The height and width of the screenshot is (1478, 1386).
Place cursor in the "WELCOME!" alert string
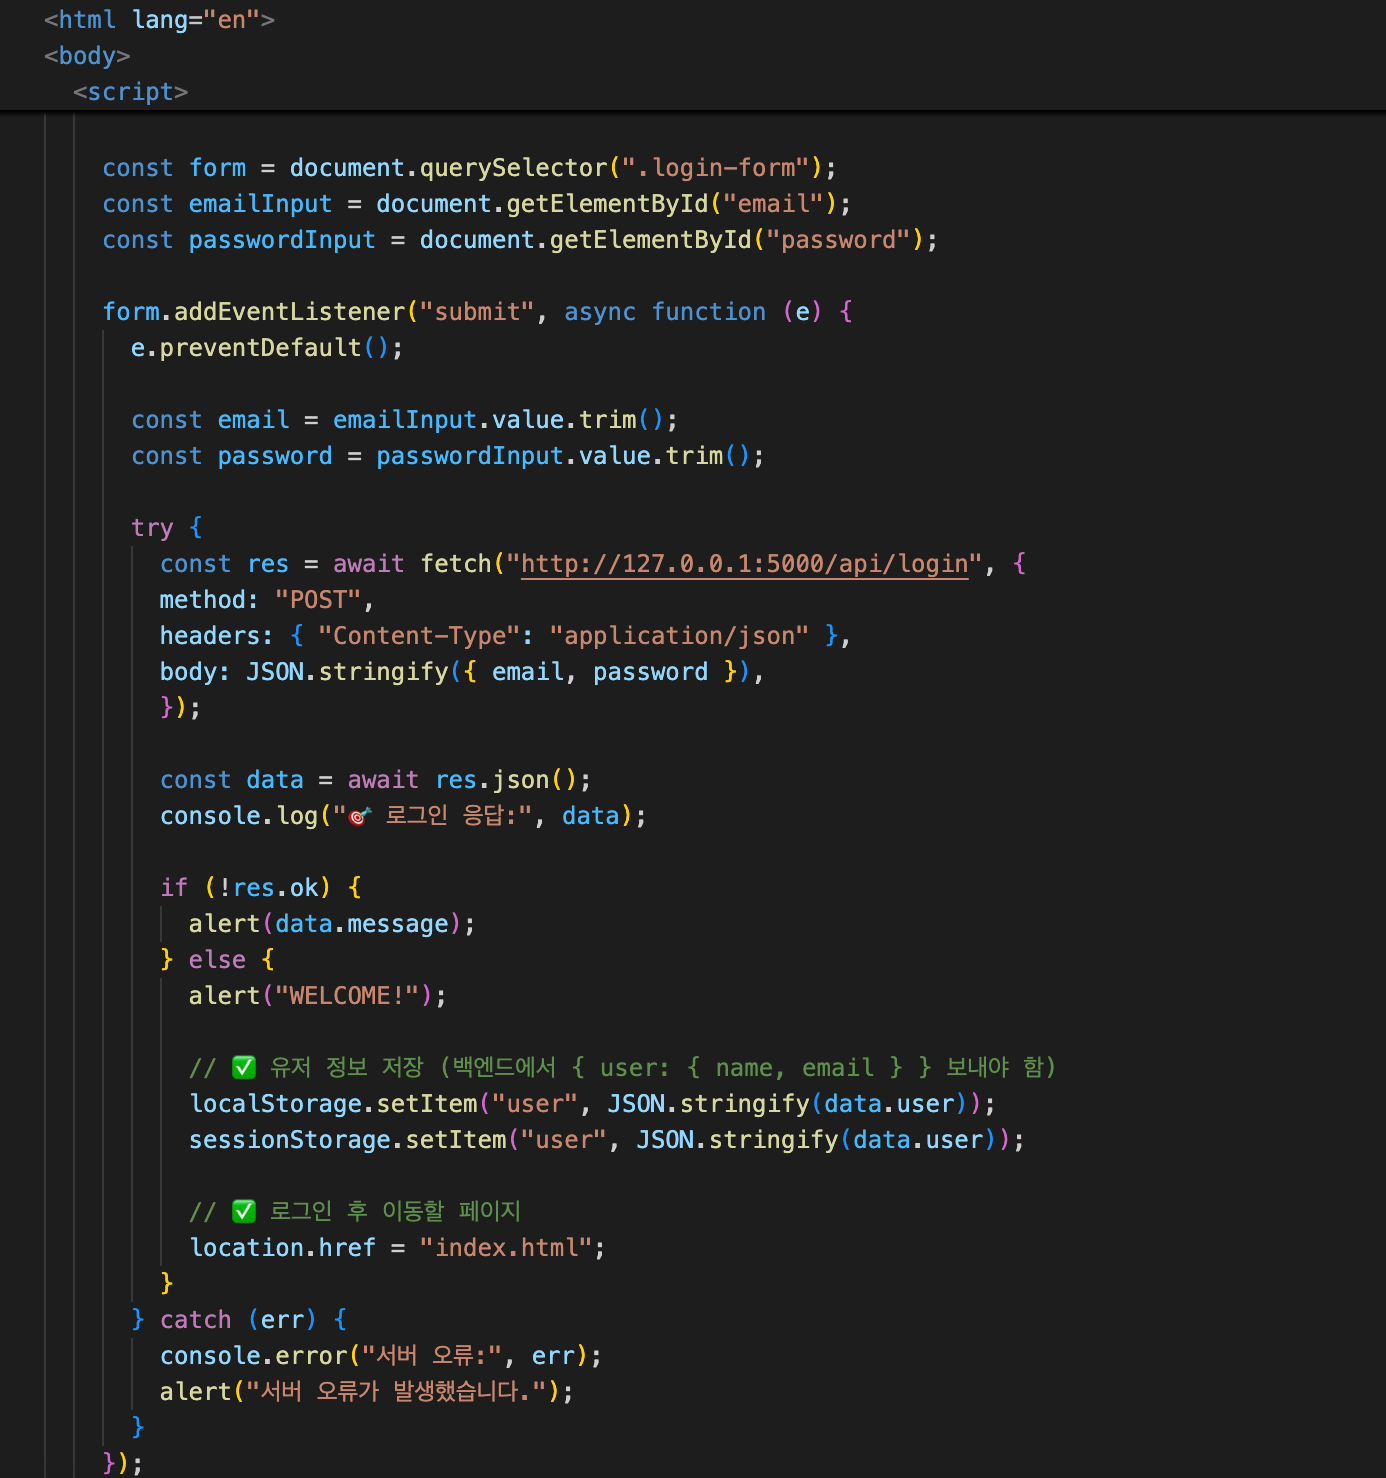(346, 996)
